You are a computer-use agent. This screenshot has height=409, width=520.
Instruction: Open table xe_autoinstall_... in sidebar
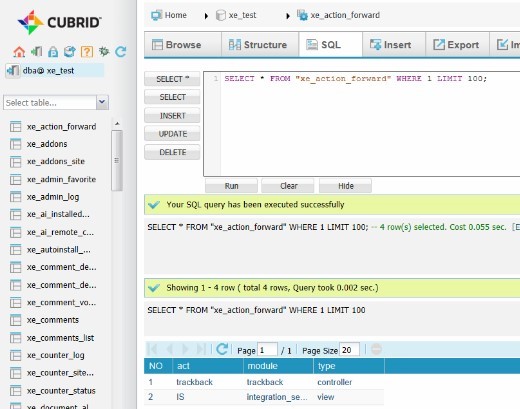point(50,250)
